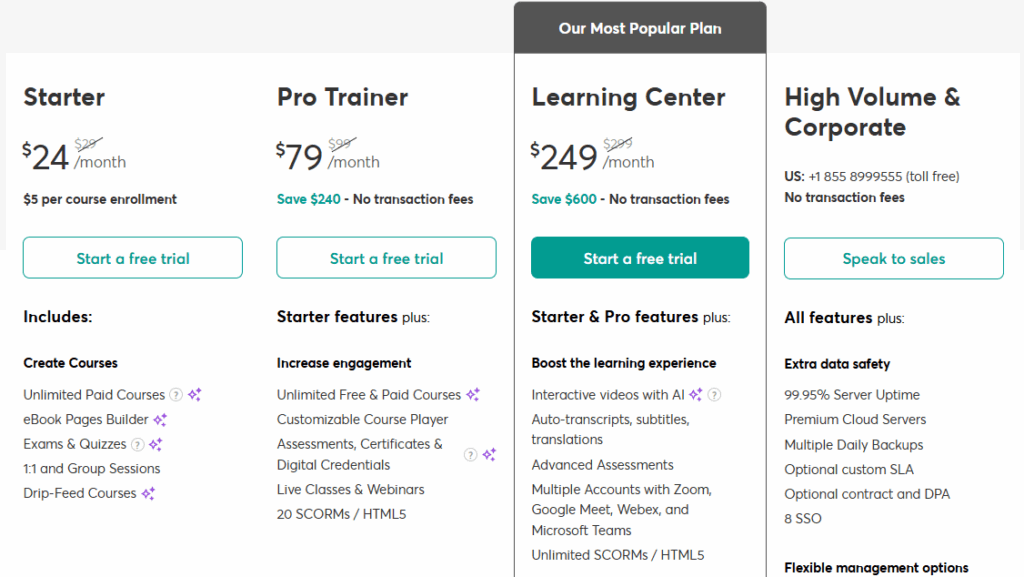Open help icon for Assessments, Certificates & Digital Credentials

(471, 455)
